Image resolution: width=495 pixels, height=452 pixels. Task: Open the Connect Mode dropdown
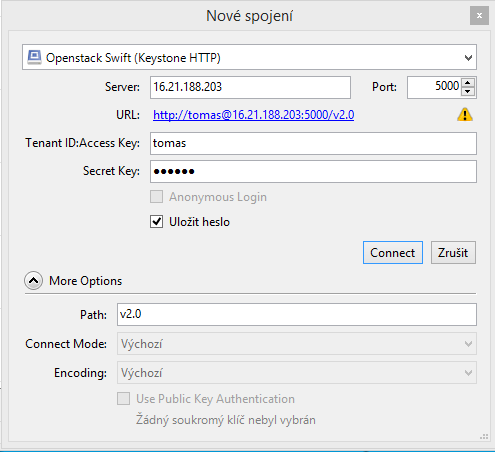(x=297, y=344)
